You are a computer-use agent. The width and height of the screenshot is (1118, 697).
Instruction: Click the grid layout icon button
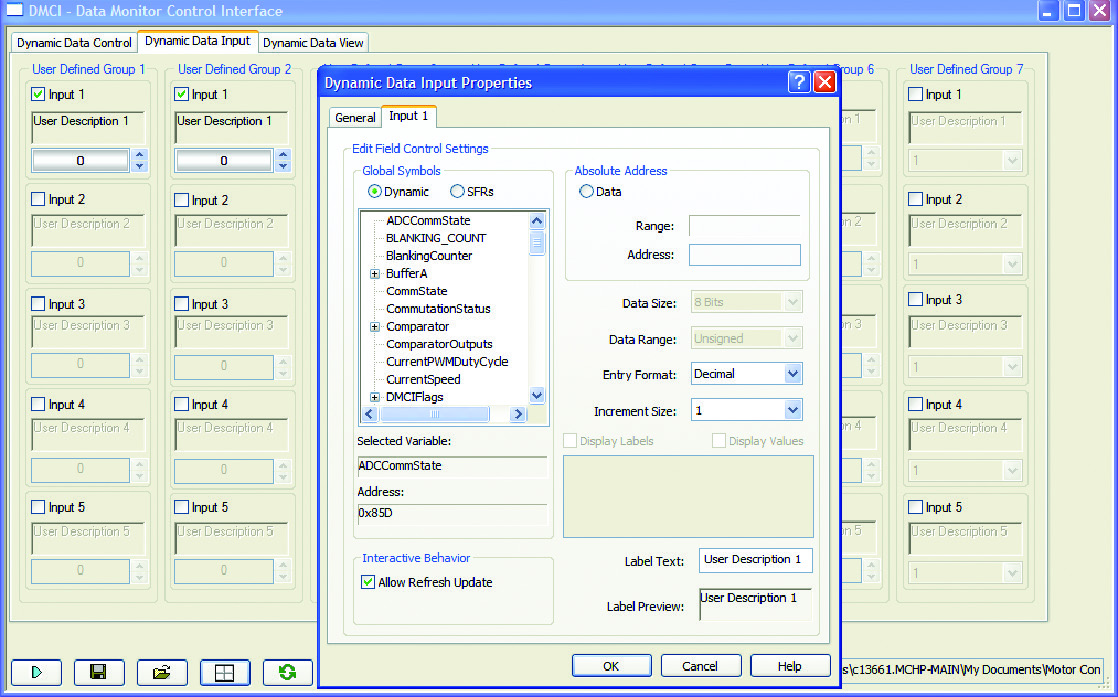coord(225,672)
